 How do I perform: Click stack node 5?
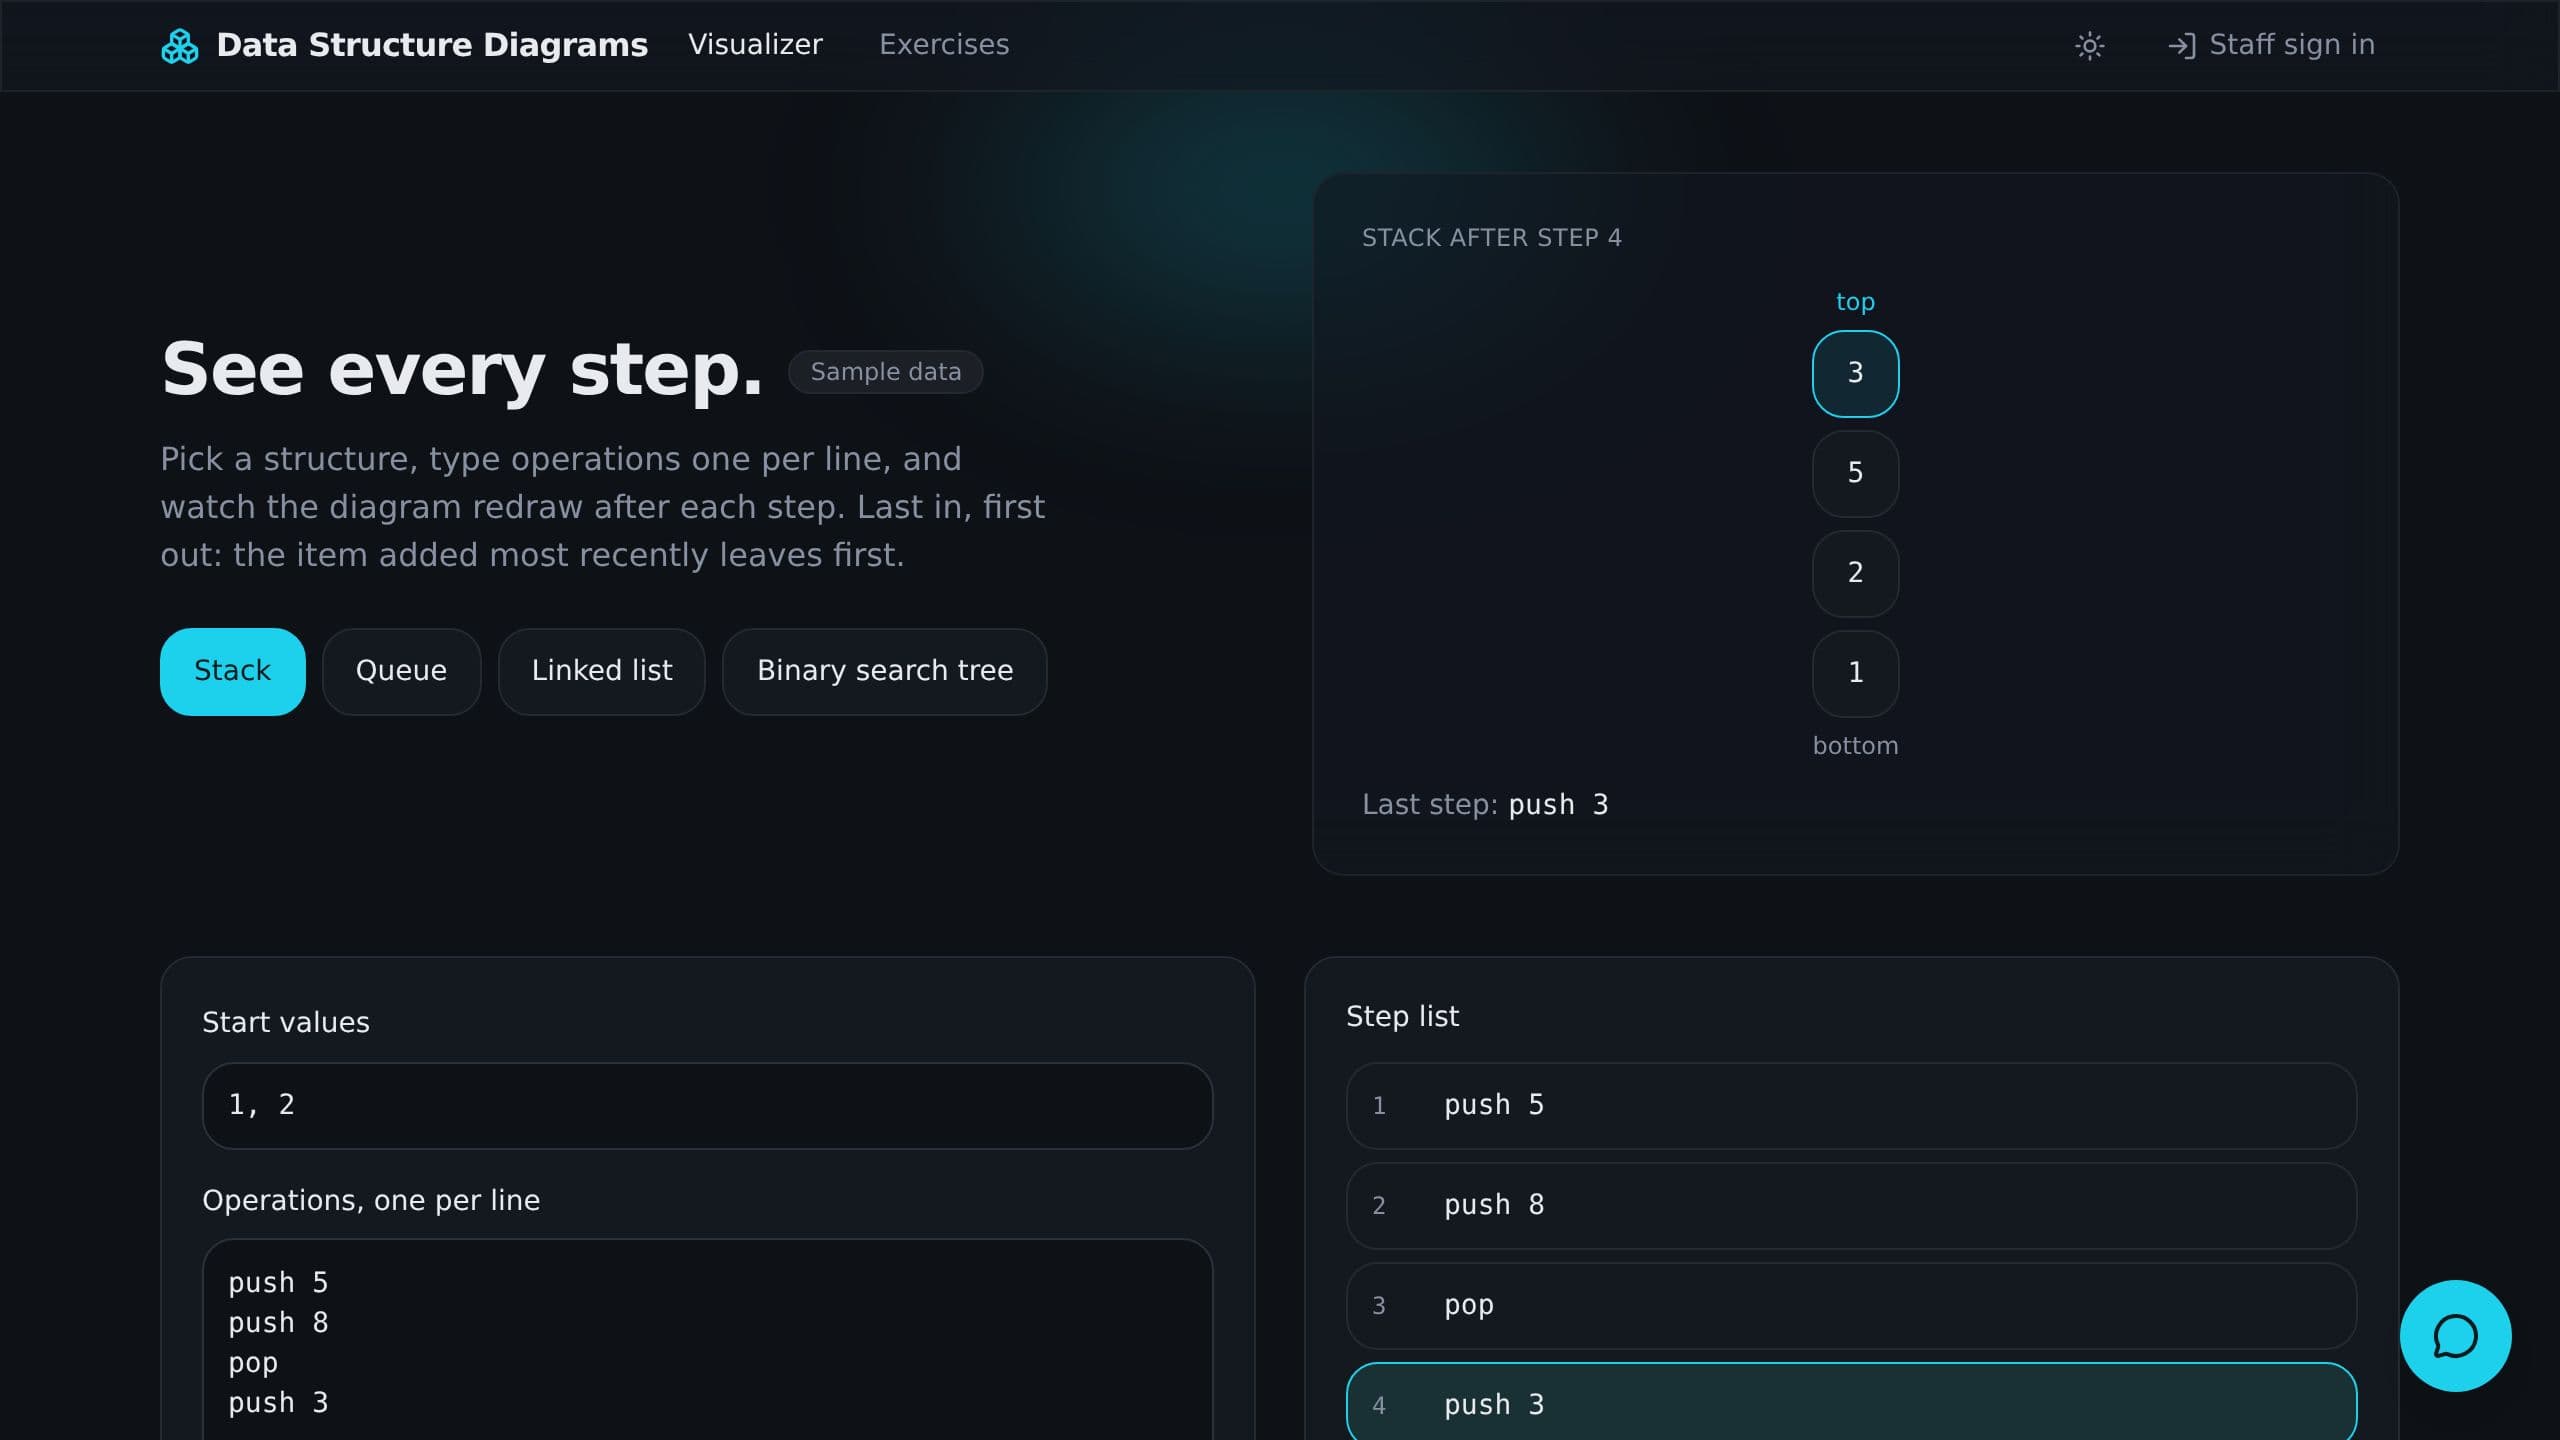pos(1855,473)
